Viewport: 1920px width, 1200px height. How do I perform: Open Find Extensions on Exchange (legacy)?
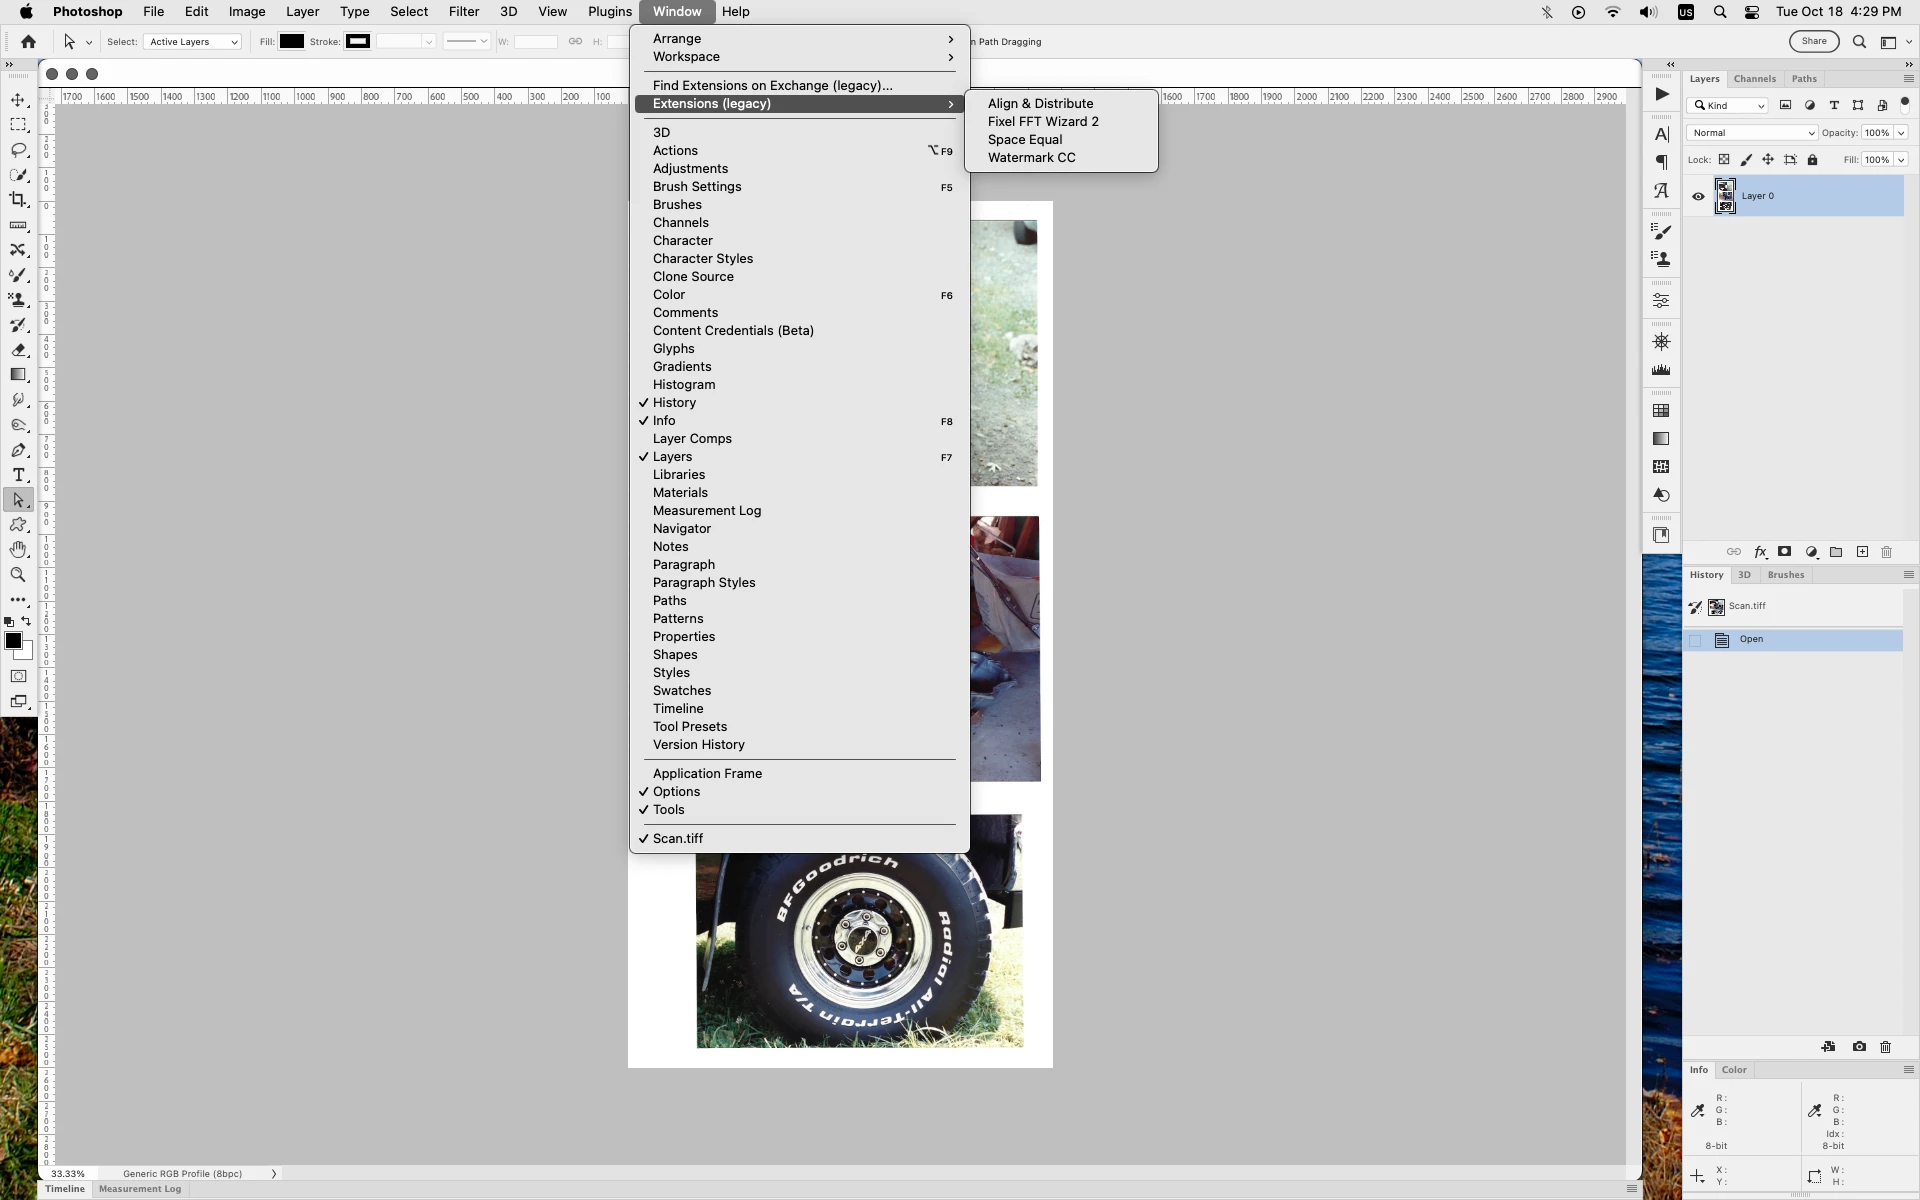(x=772, y=86)
